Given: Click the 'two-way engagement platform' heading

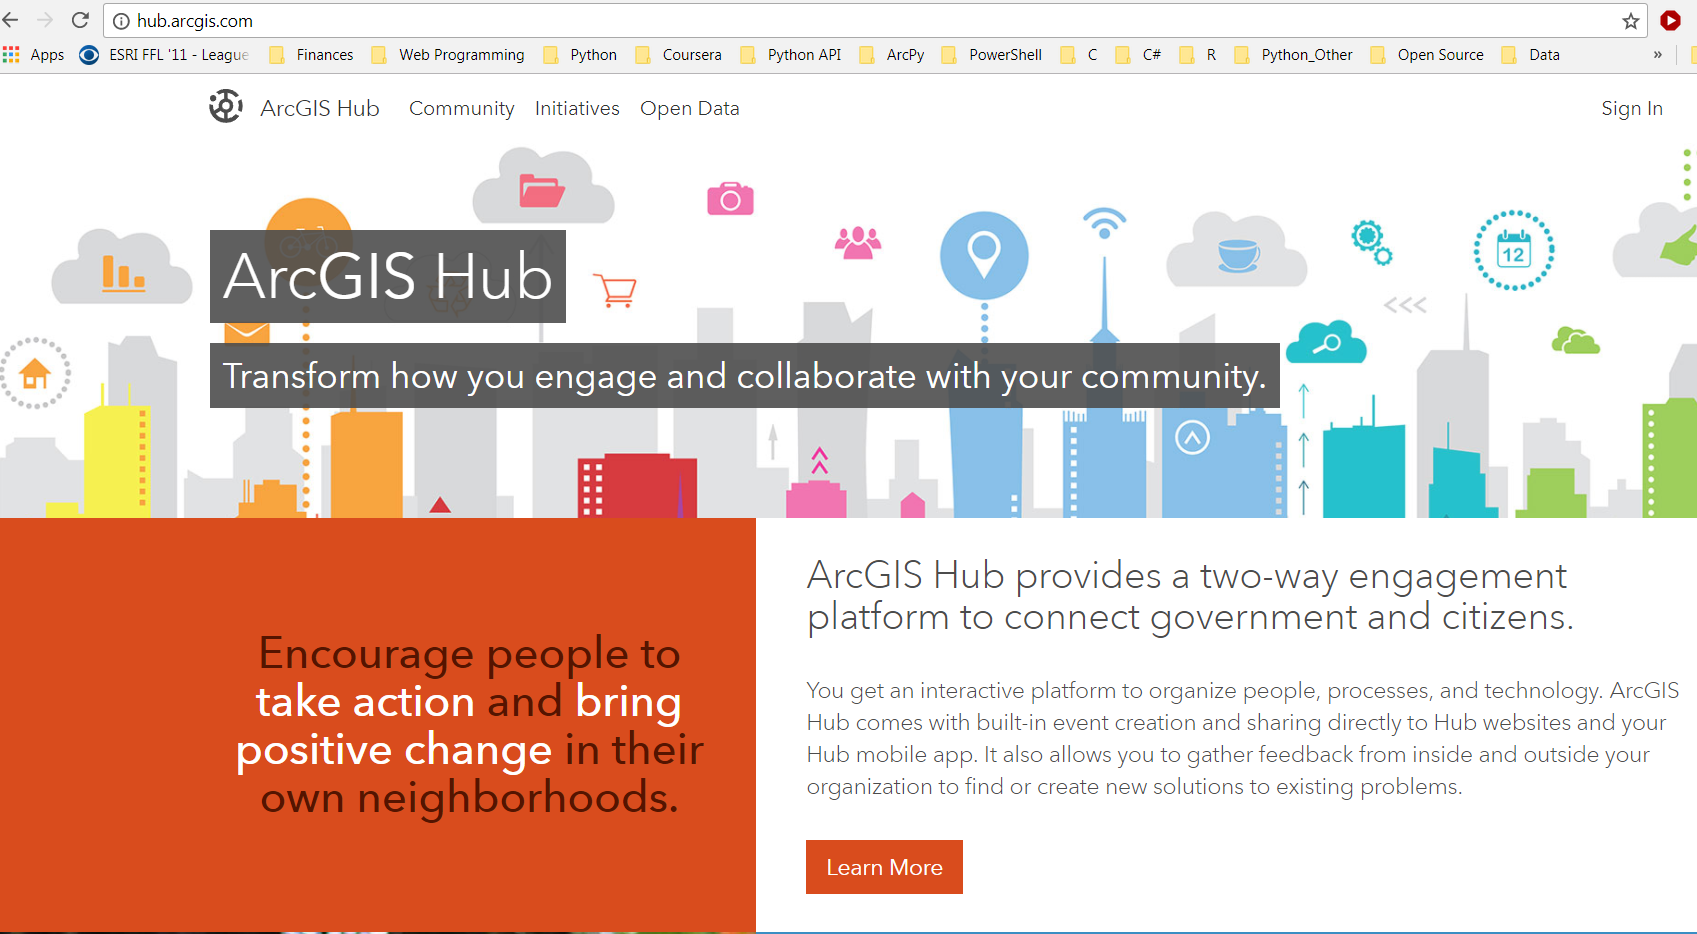Looking at the screenshot, I should (1190, 596).
